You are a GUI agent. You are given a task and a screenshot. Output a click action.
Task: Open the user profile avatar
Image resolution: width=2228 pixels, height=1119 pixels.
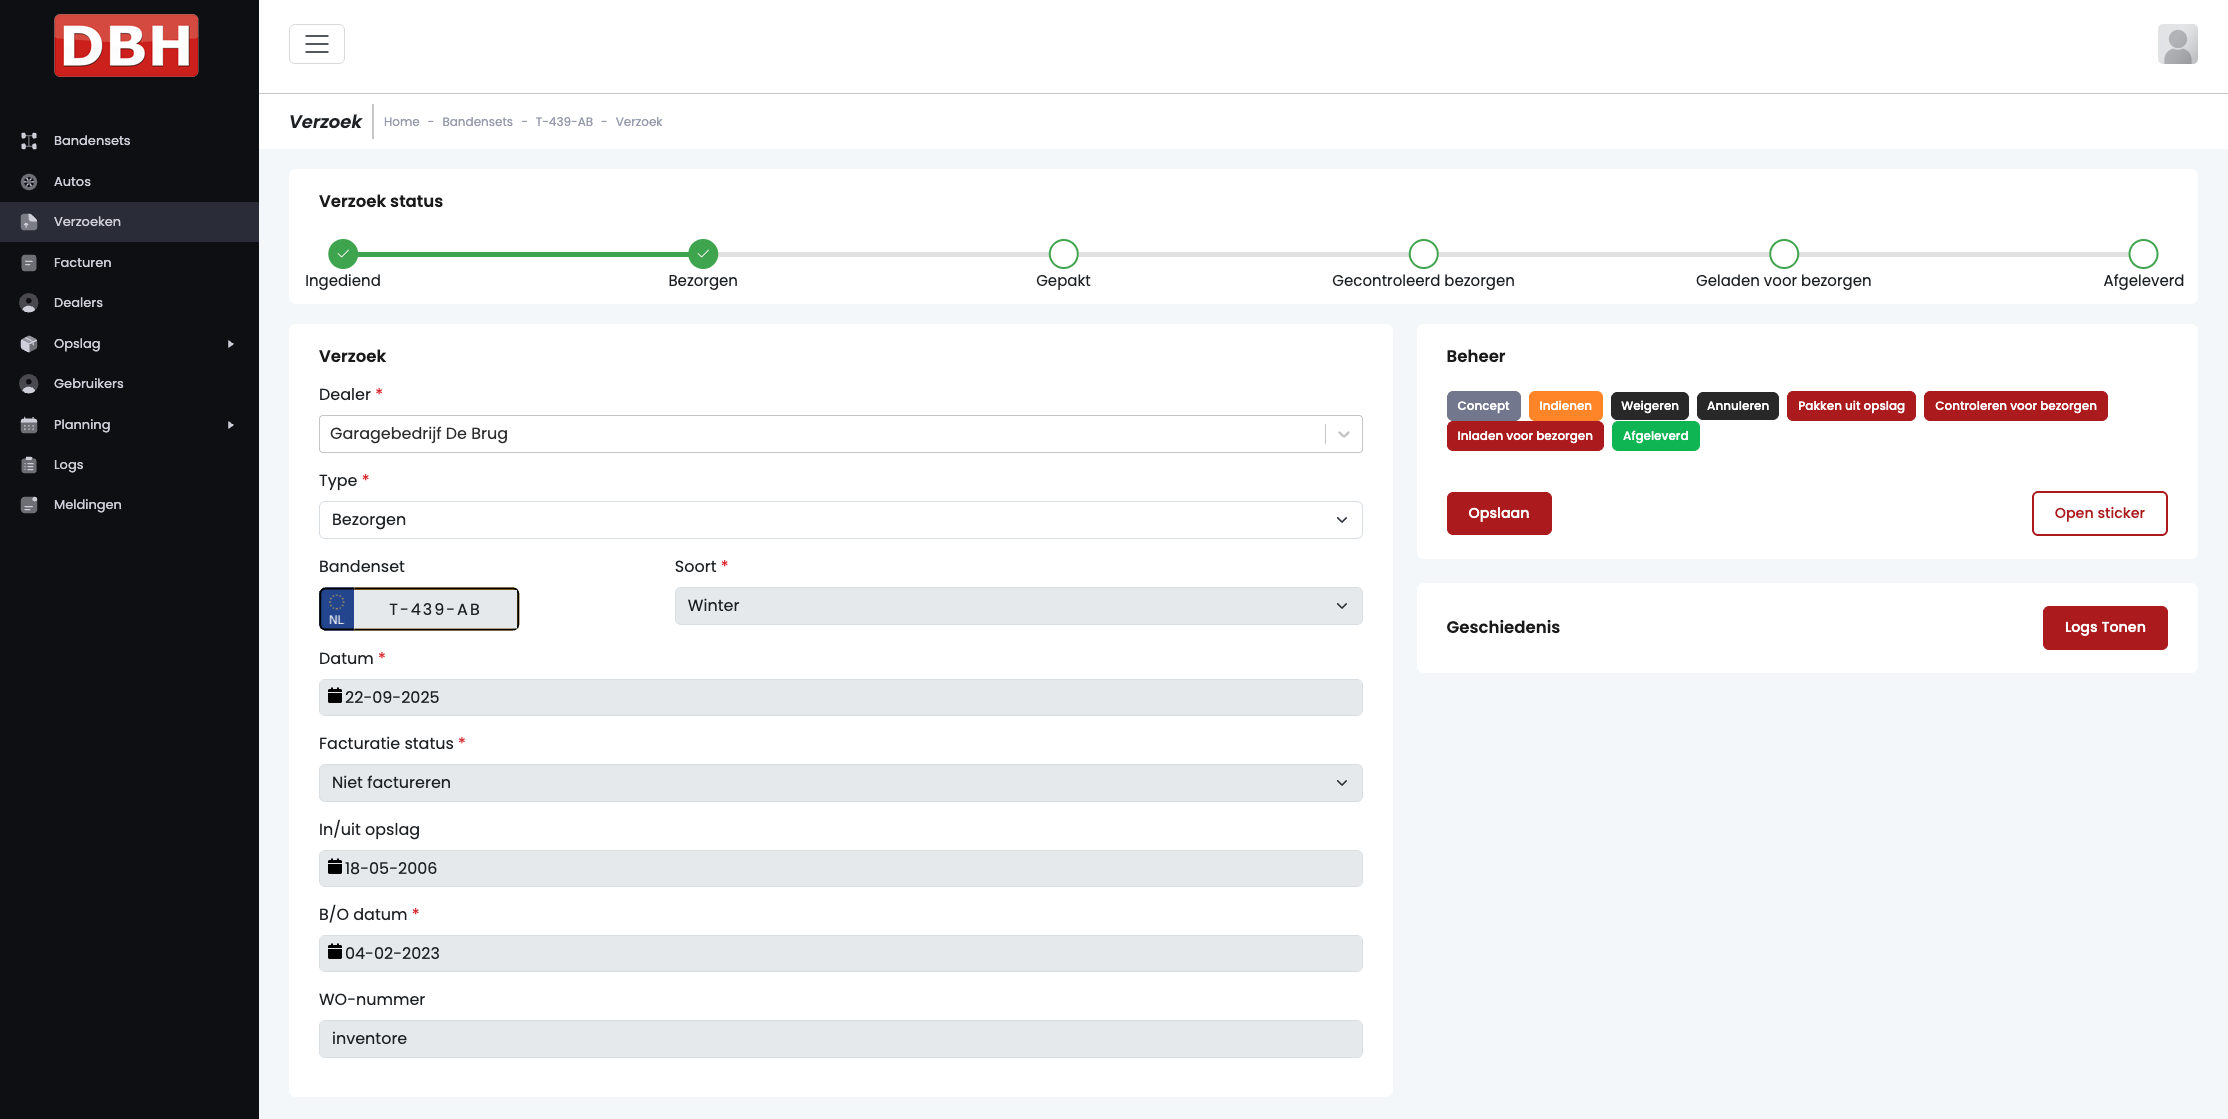[2177, 44]
